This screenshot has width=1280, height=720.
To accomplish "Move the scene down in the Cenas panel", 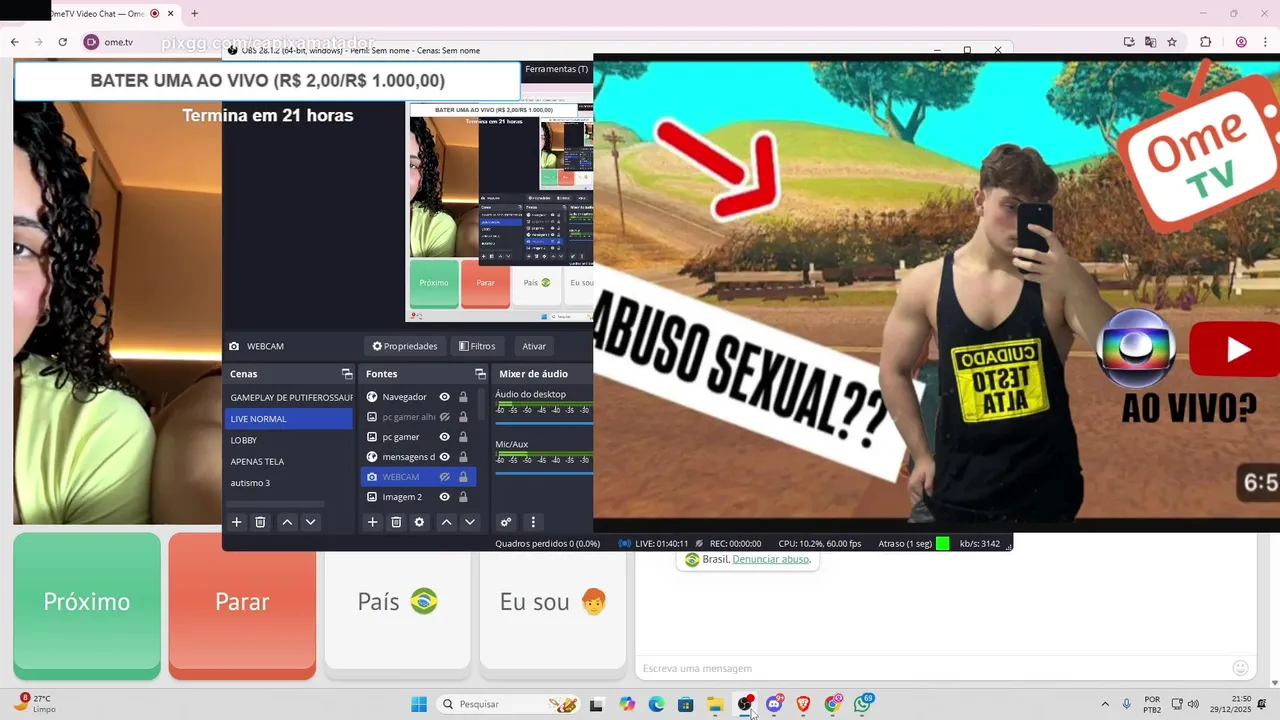I will click(310, 522).
